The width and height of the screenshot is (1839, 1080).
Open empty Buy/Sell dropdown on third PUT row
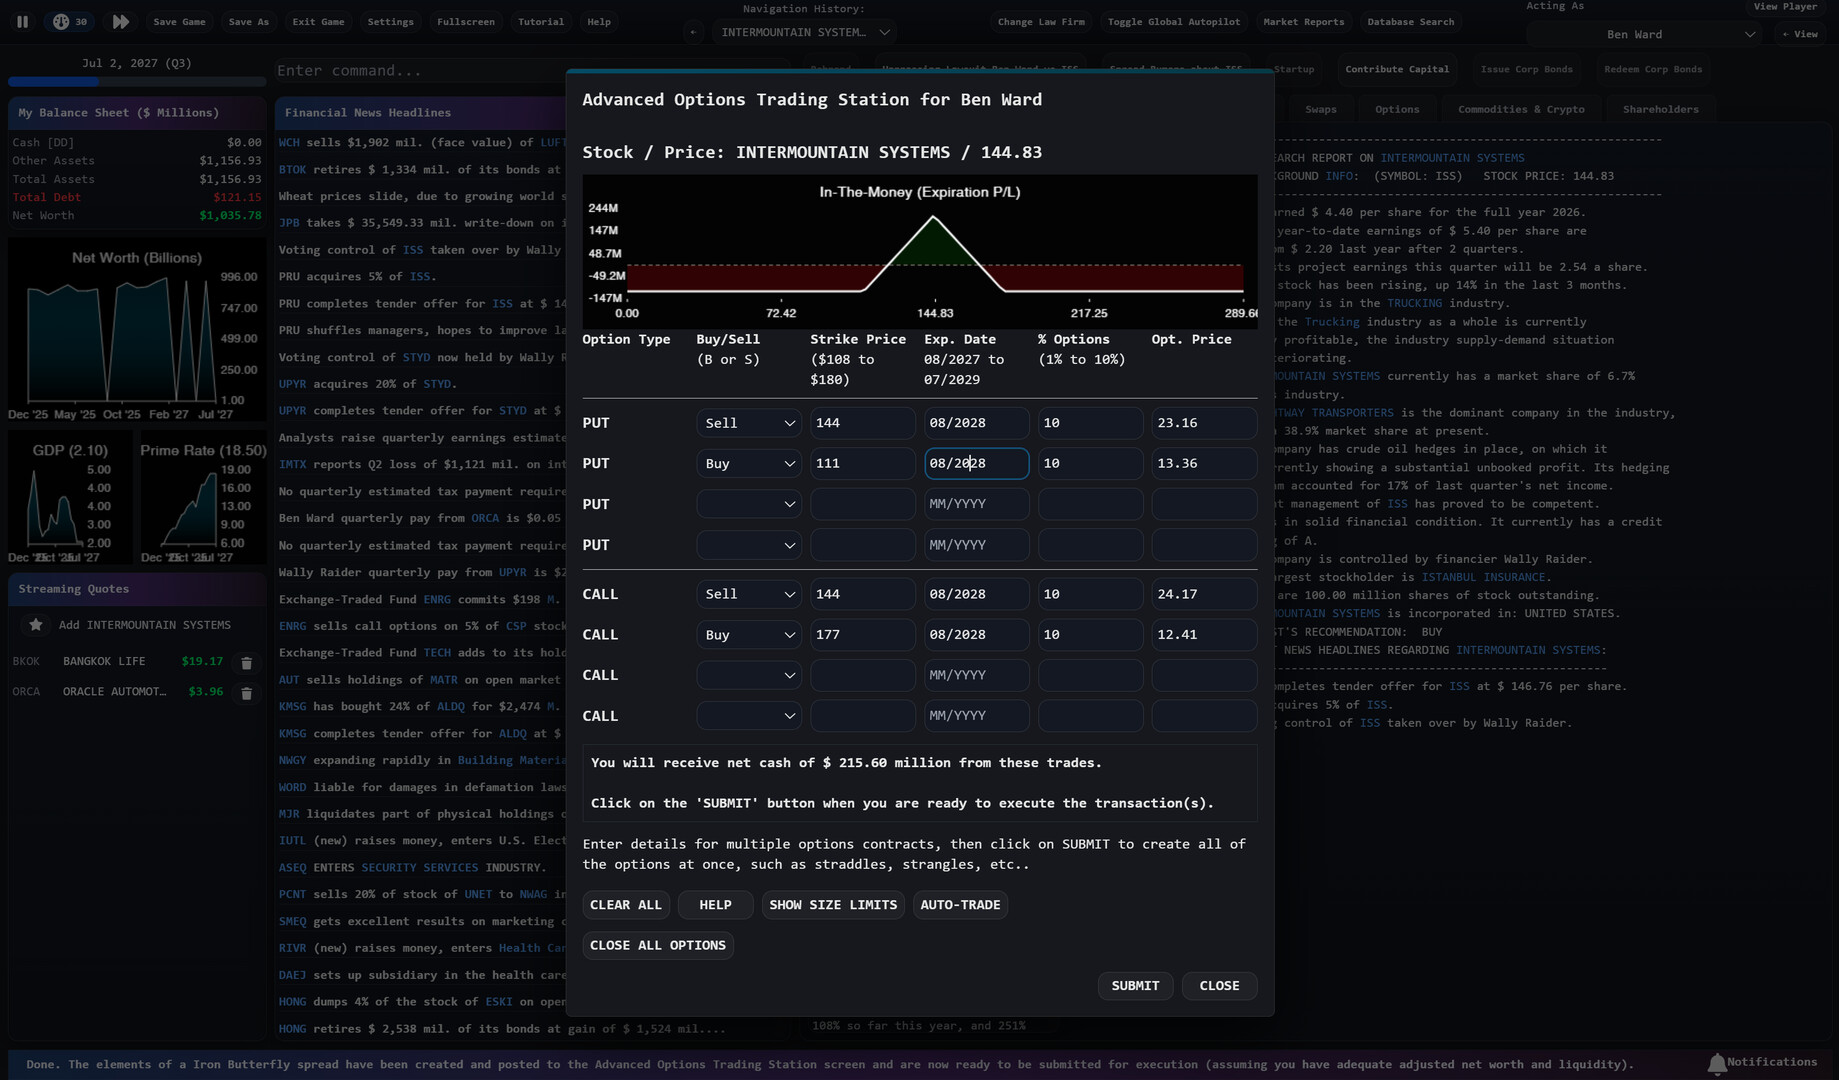click(x=748, y=504)
